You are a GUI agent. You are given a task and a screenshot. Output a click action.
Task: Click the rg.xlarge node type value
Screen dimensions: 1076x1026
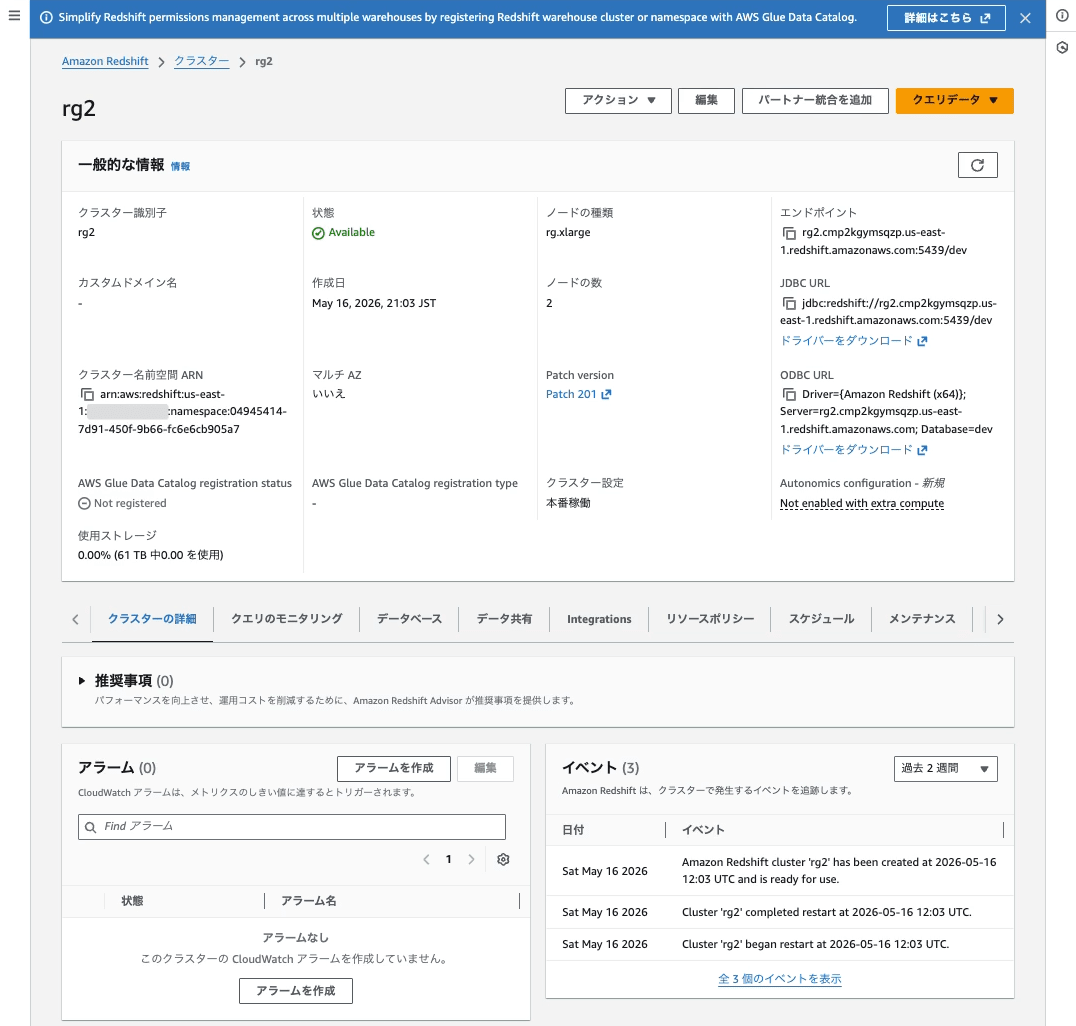[568, 232]
